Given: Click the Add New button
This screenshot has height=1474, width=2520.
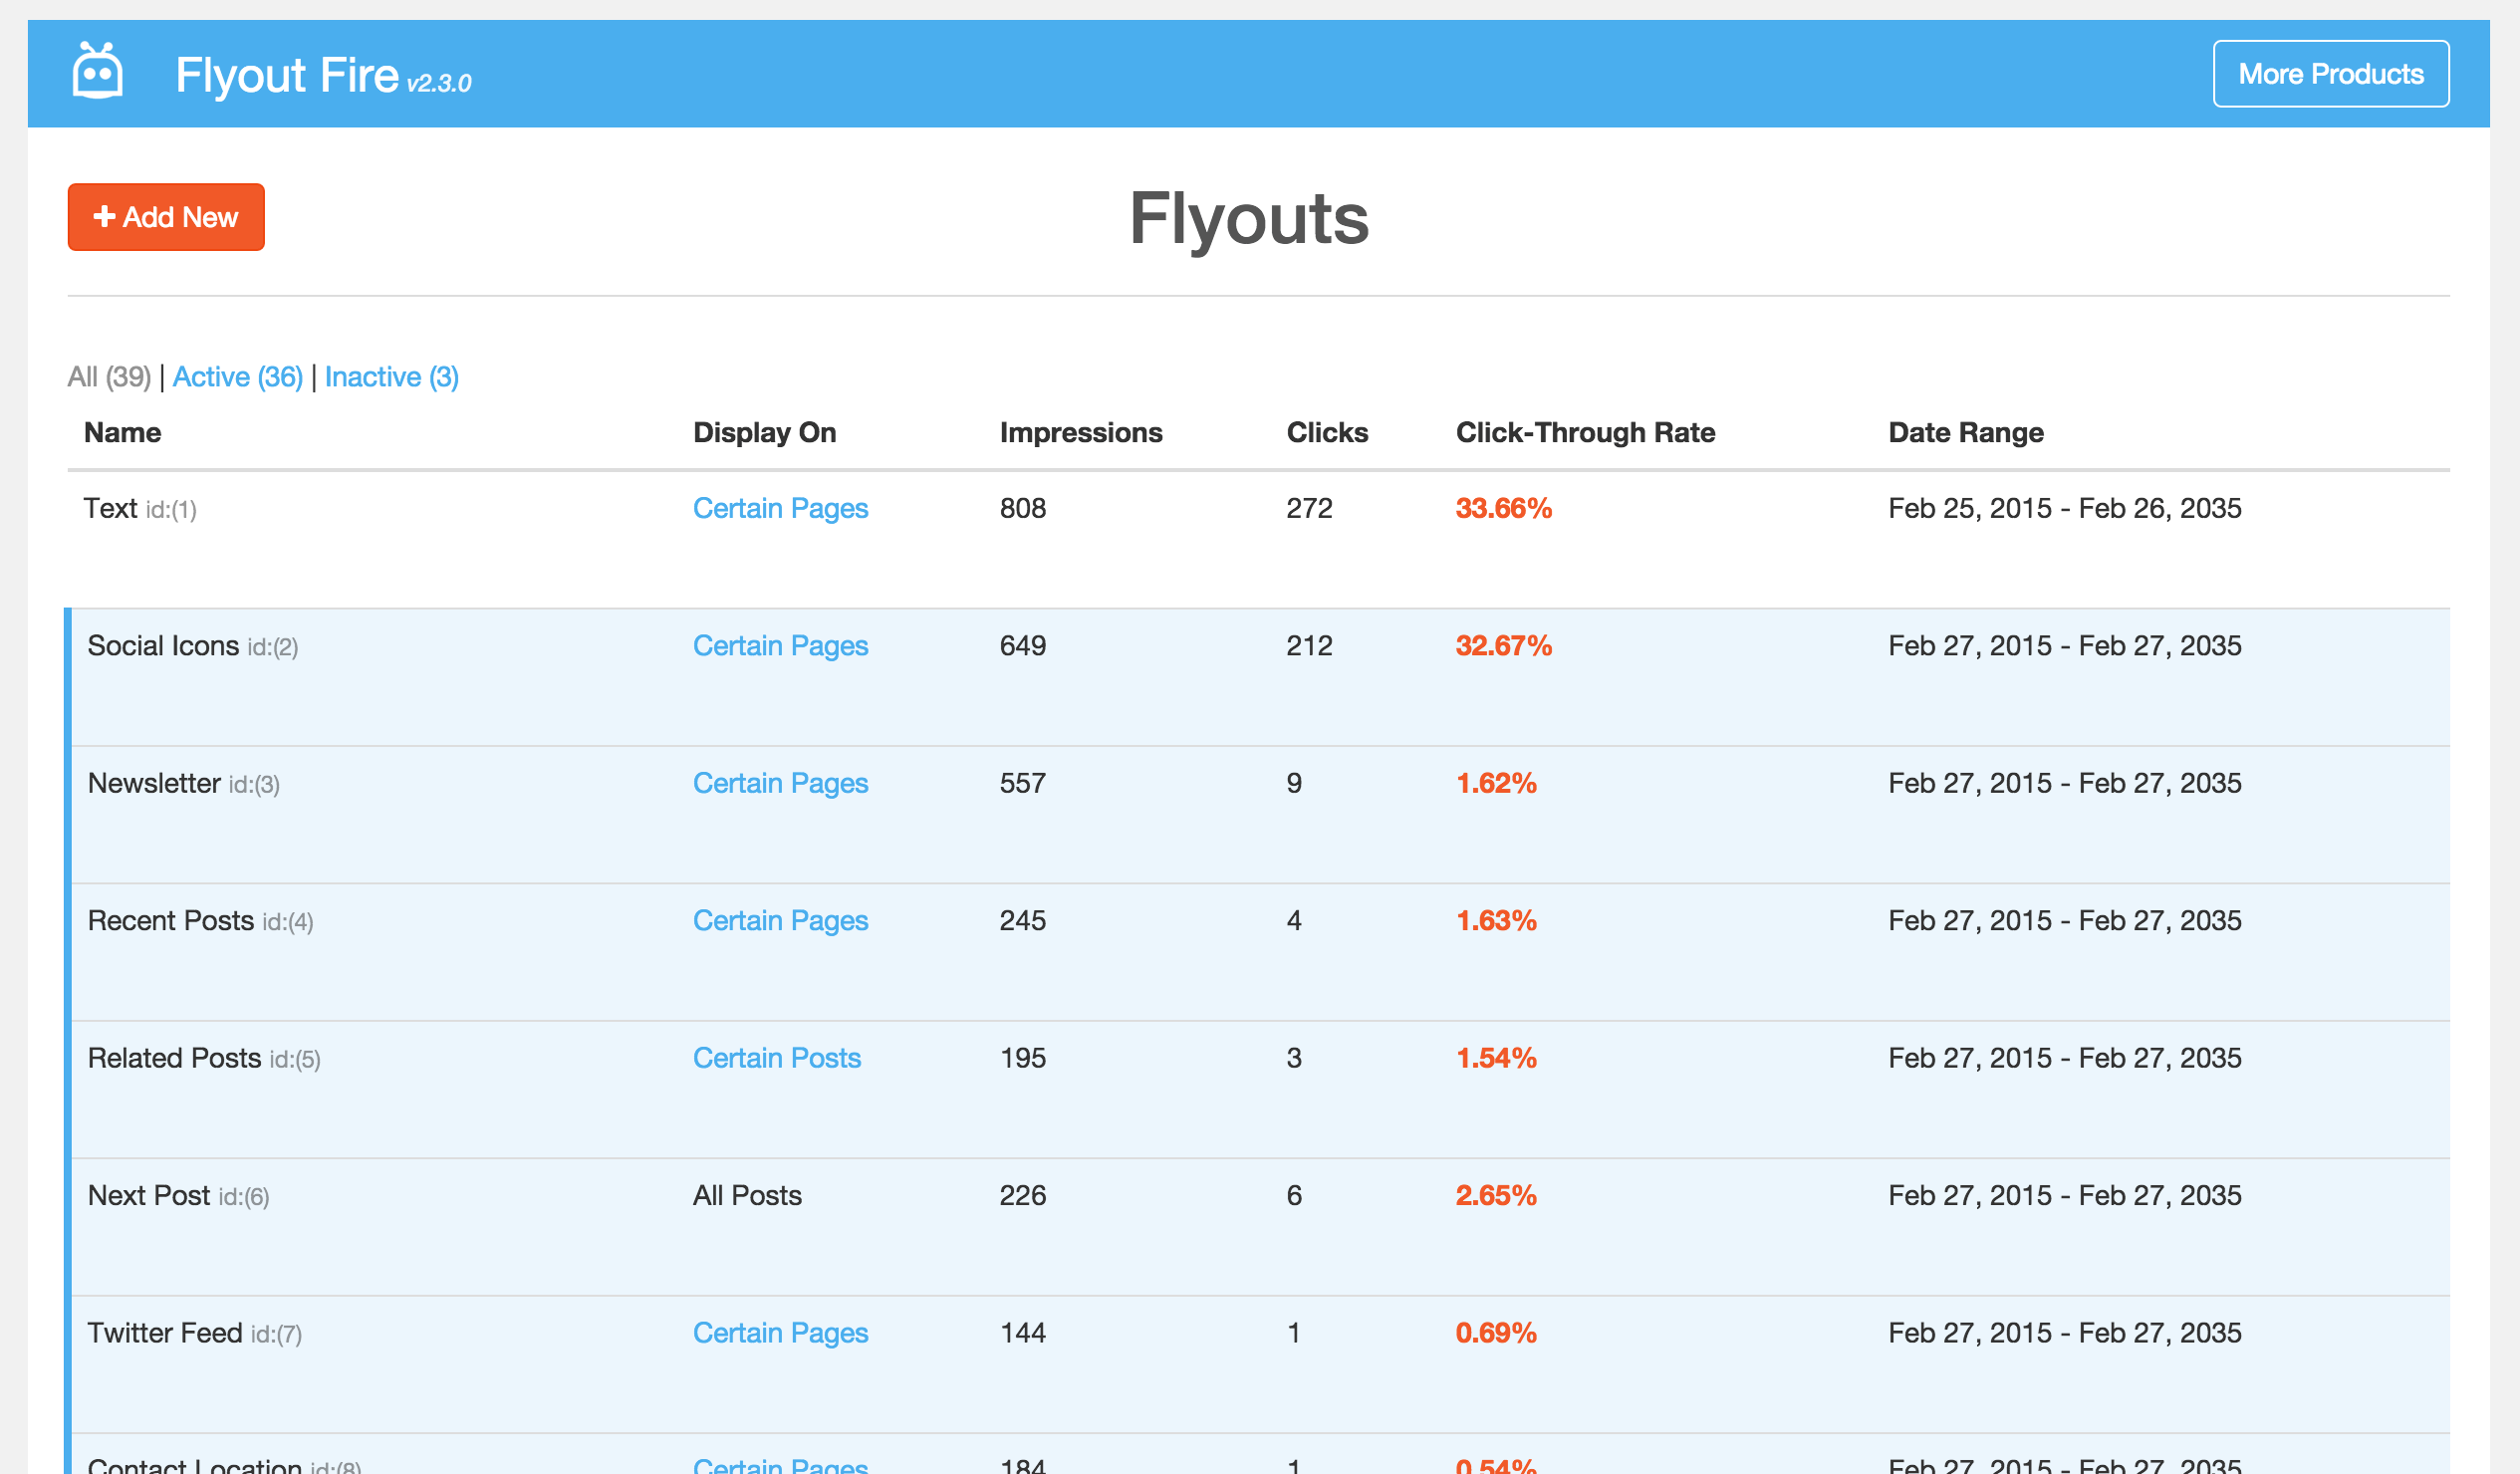Looking at the screenshot, I should 166,217.
